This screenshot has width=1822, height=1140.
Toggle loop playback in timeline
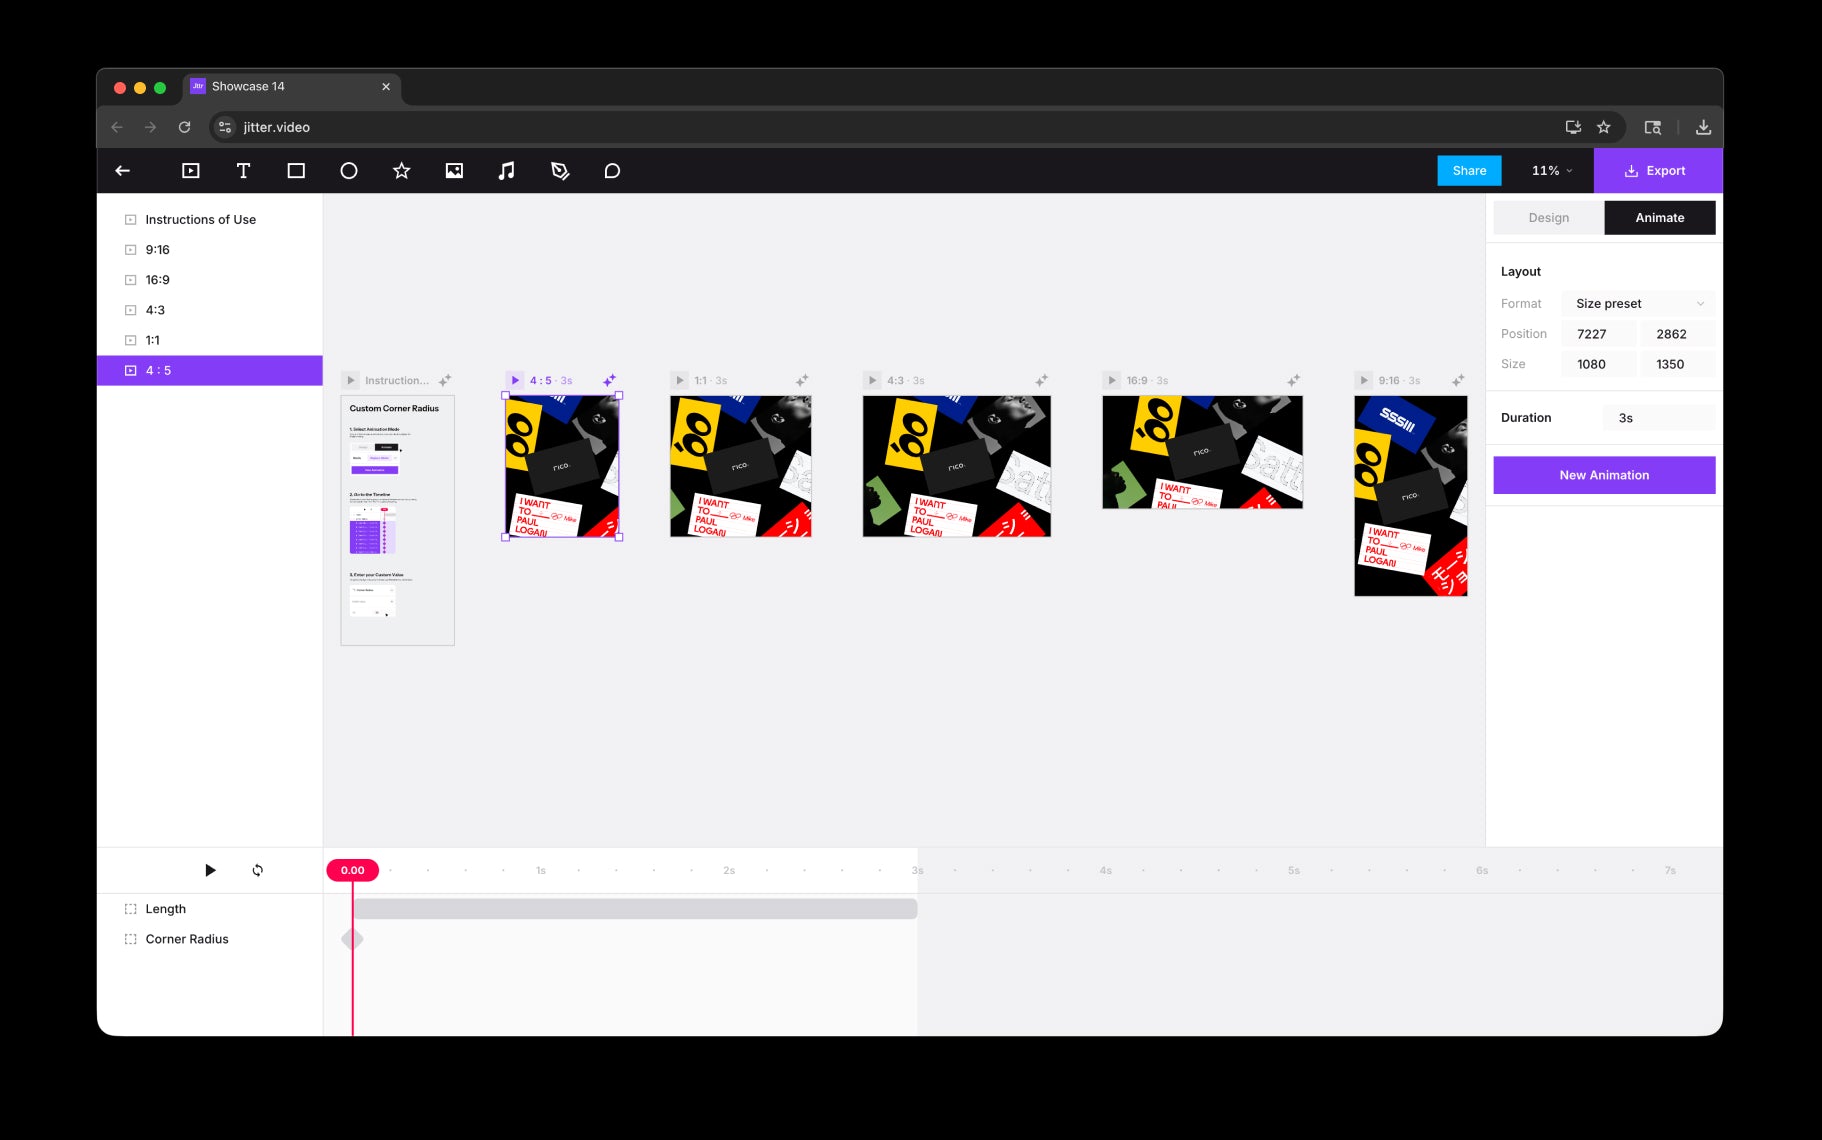click(258, 870)
